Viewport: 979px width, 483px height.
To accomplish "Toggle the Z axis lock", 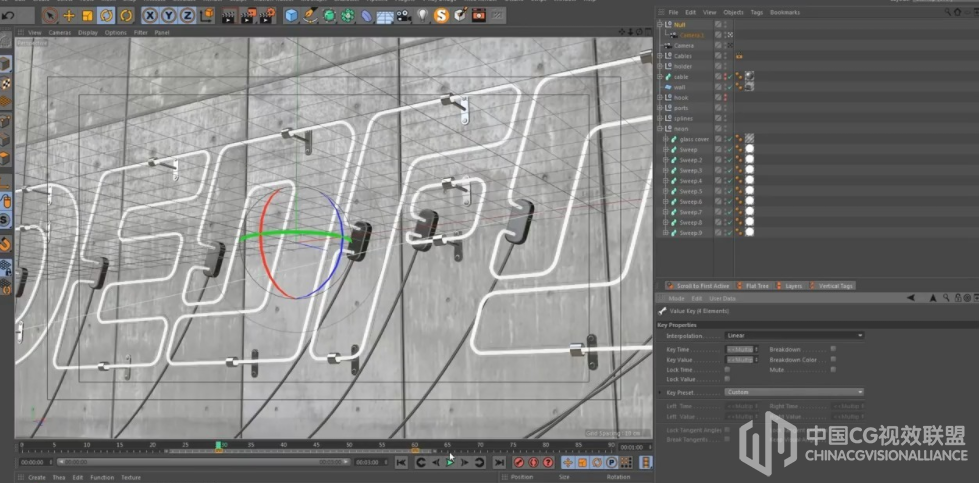I will pyautogui.click(x=187, y=16).
